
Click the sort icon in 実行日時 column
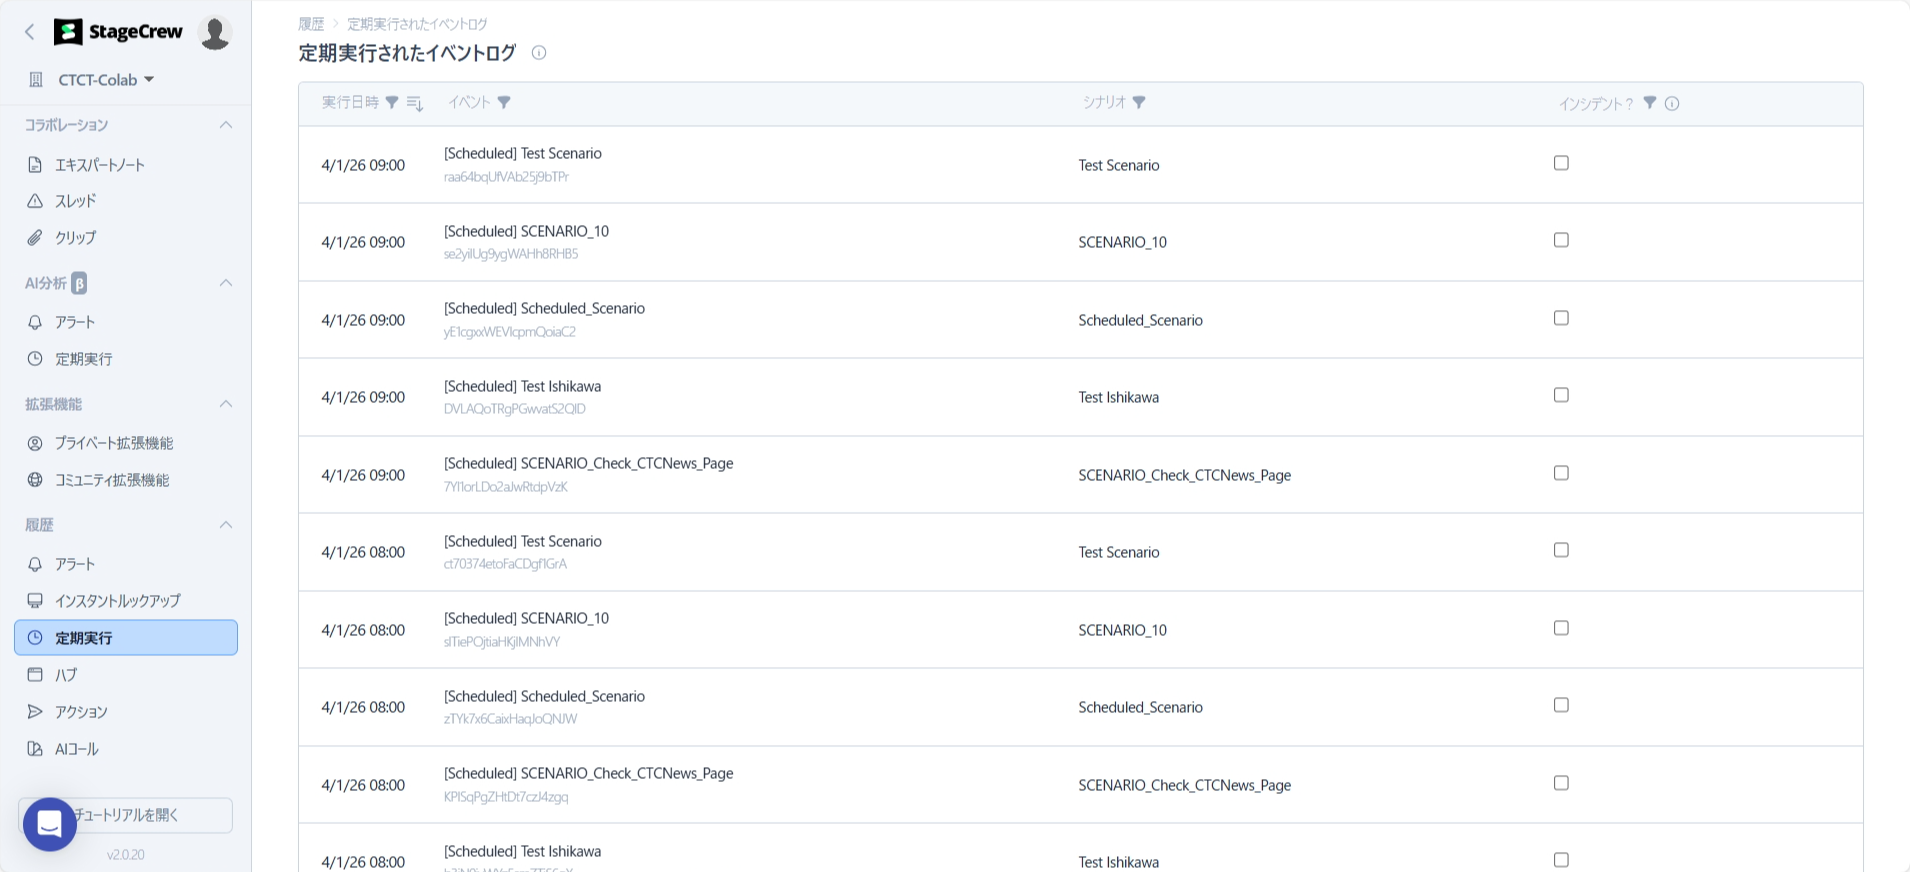pyautogui.click(x=415, y=103)
